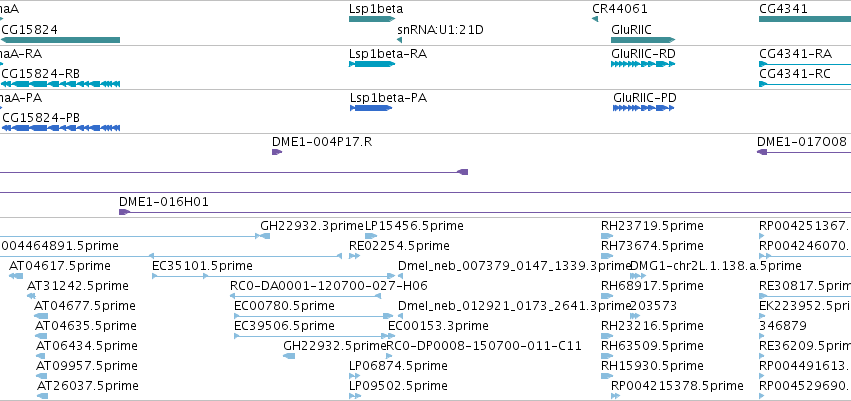
Task: Click the GluRIIC gene bar
Action: click(x=643, y=40)
